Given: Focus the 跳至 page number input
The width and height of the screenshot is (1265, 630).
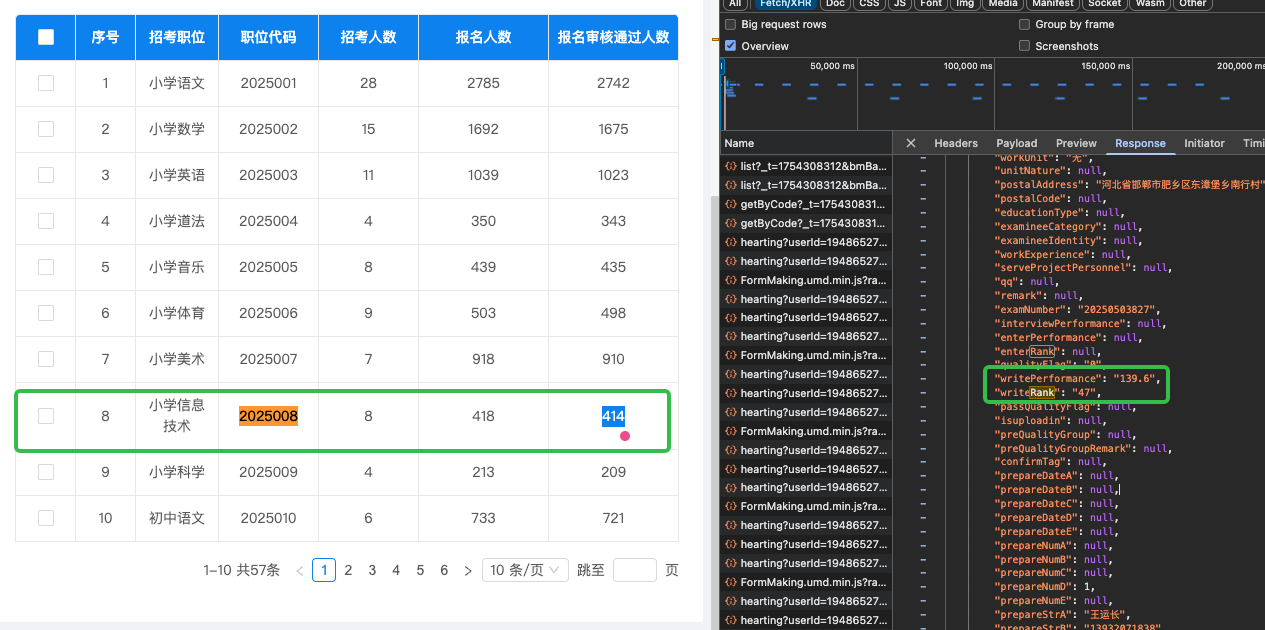Looking at the screenshot, I should [635, 570].
